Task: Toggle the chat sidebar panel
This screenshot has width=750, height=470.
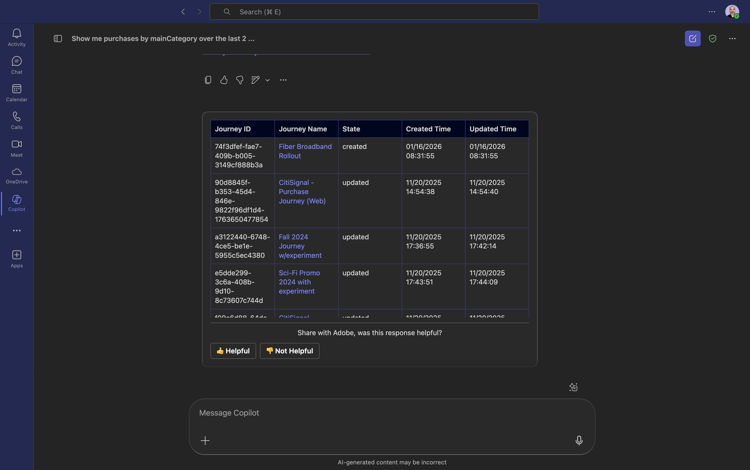Action: pyautogui.click(x=58, y=38)
